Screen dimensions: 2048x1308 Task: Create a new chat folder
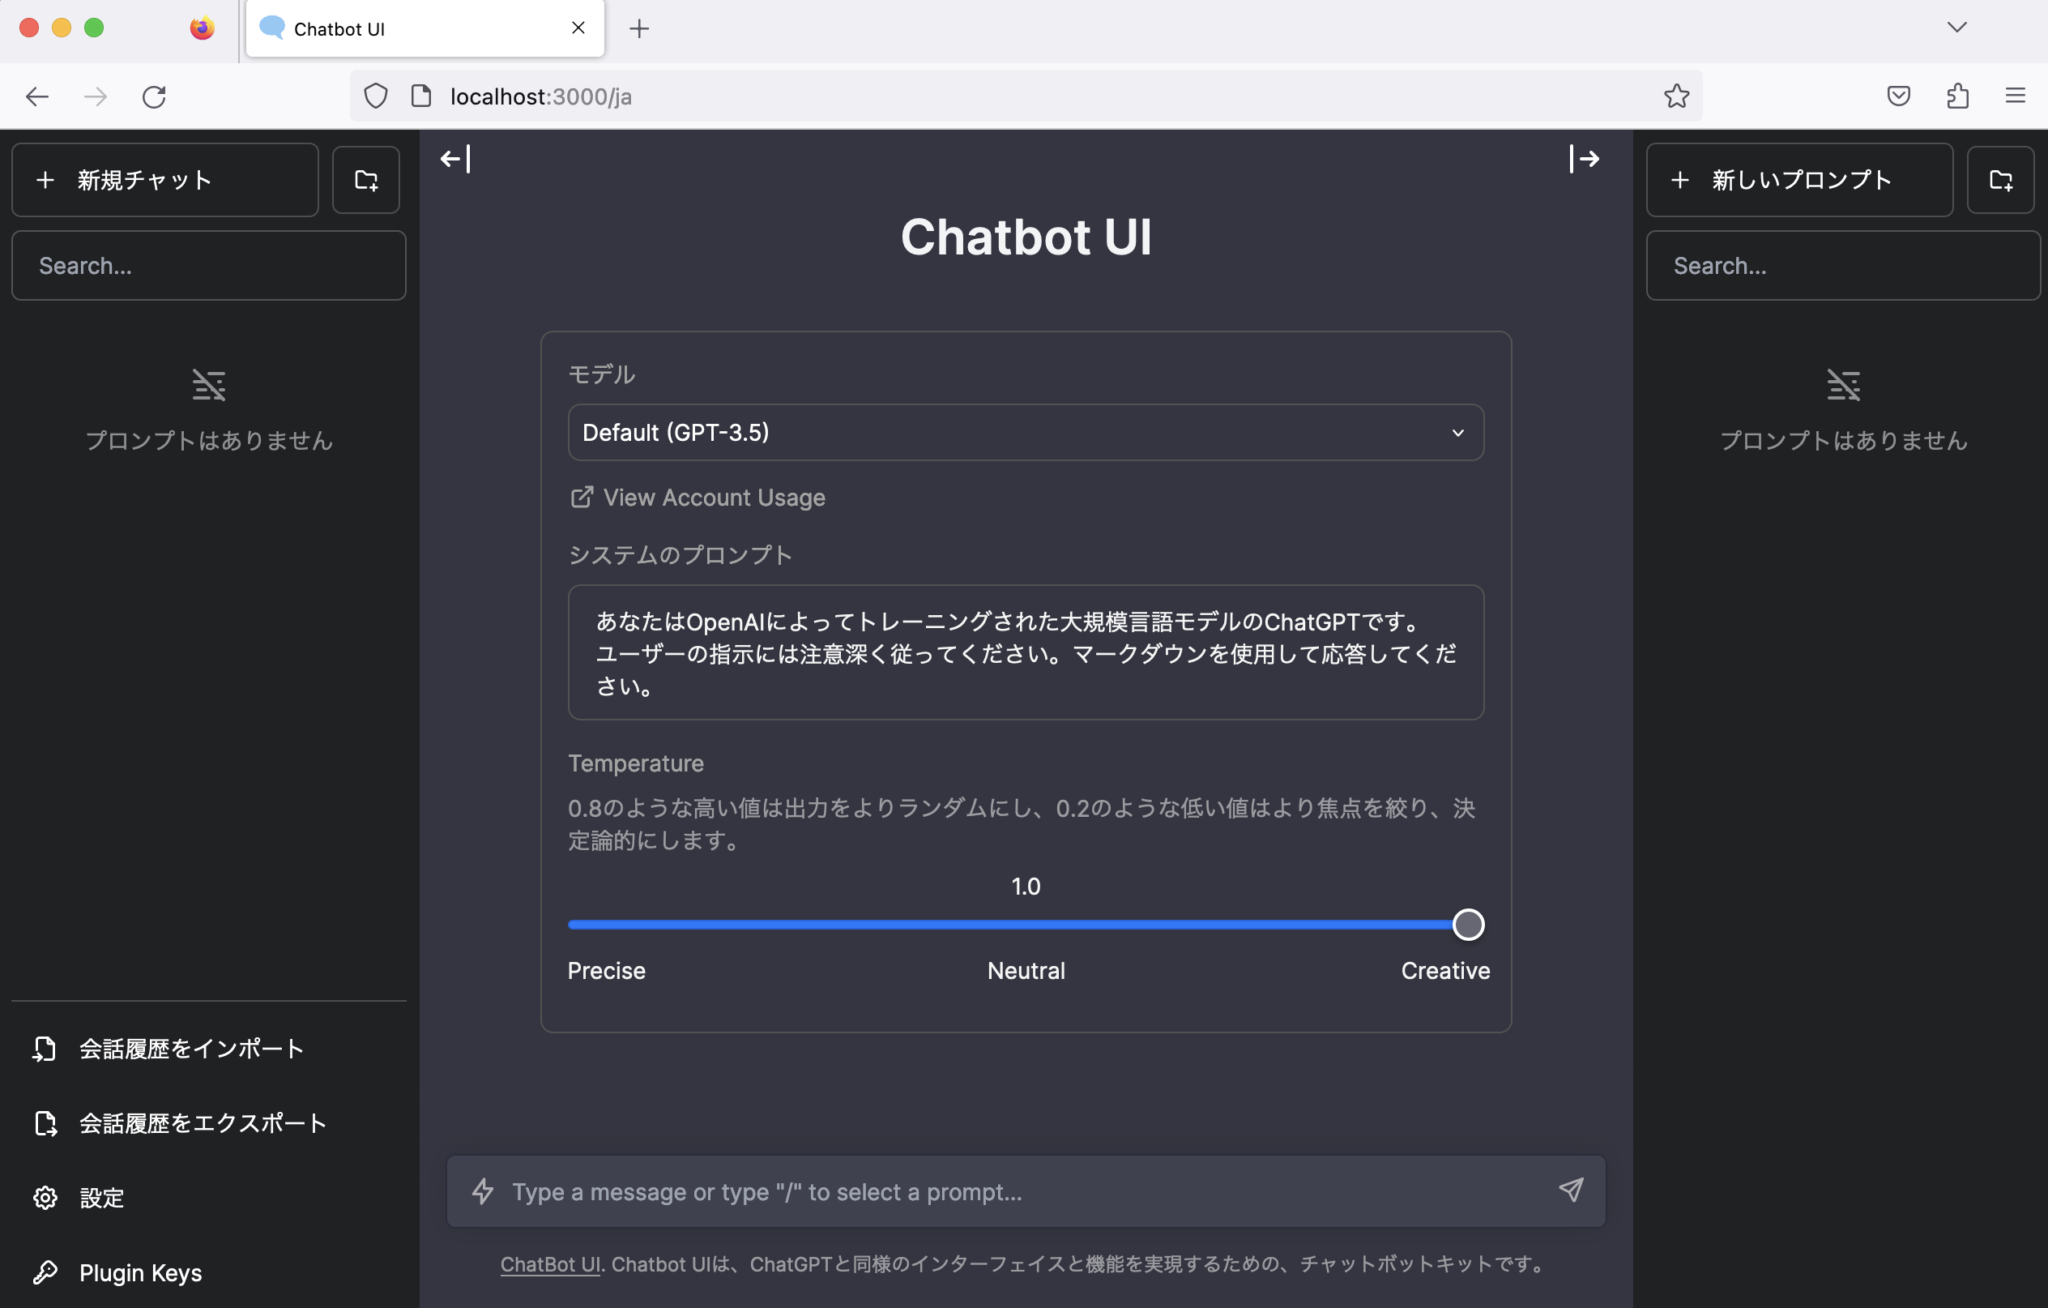coord(365,180)
